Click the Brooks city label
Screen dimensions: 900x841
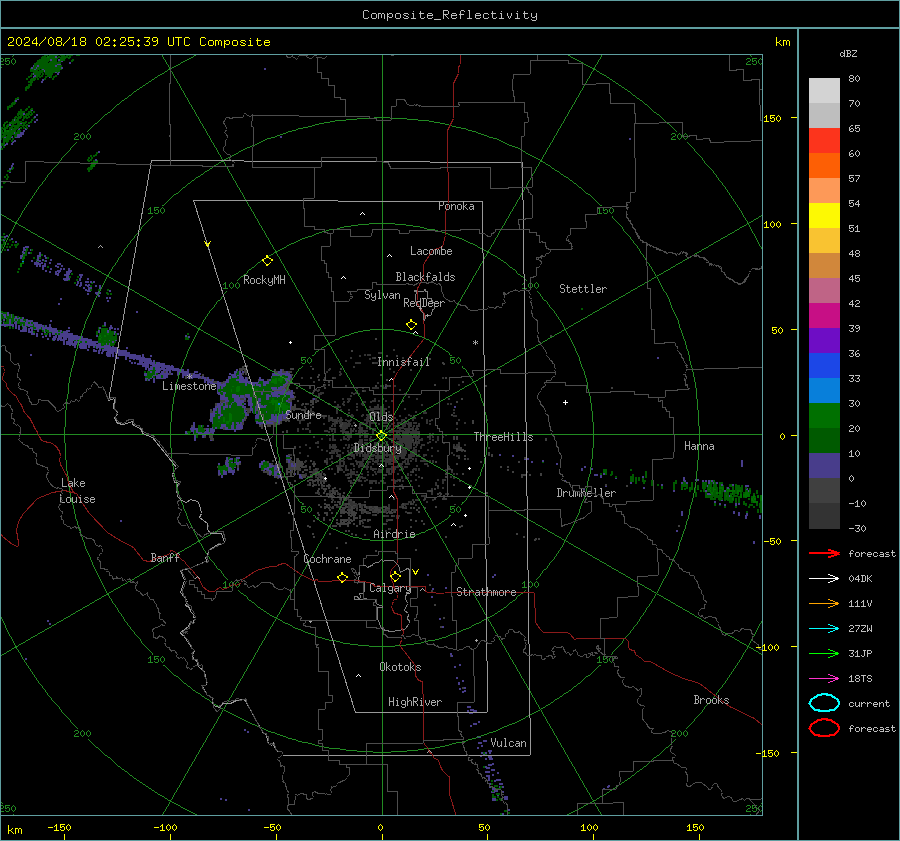tap(711, 700)
